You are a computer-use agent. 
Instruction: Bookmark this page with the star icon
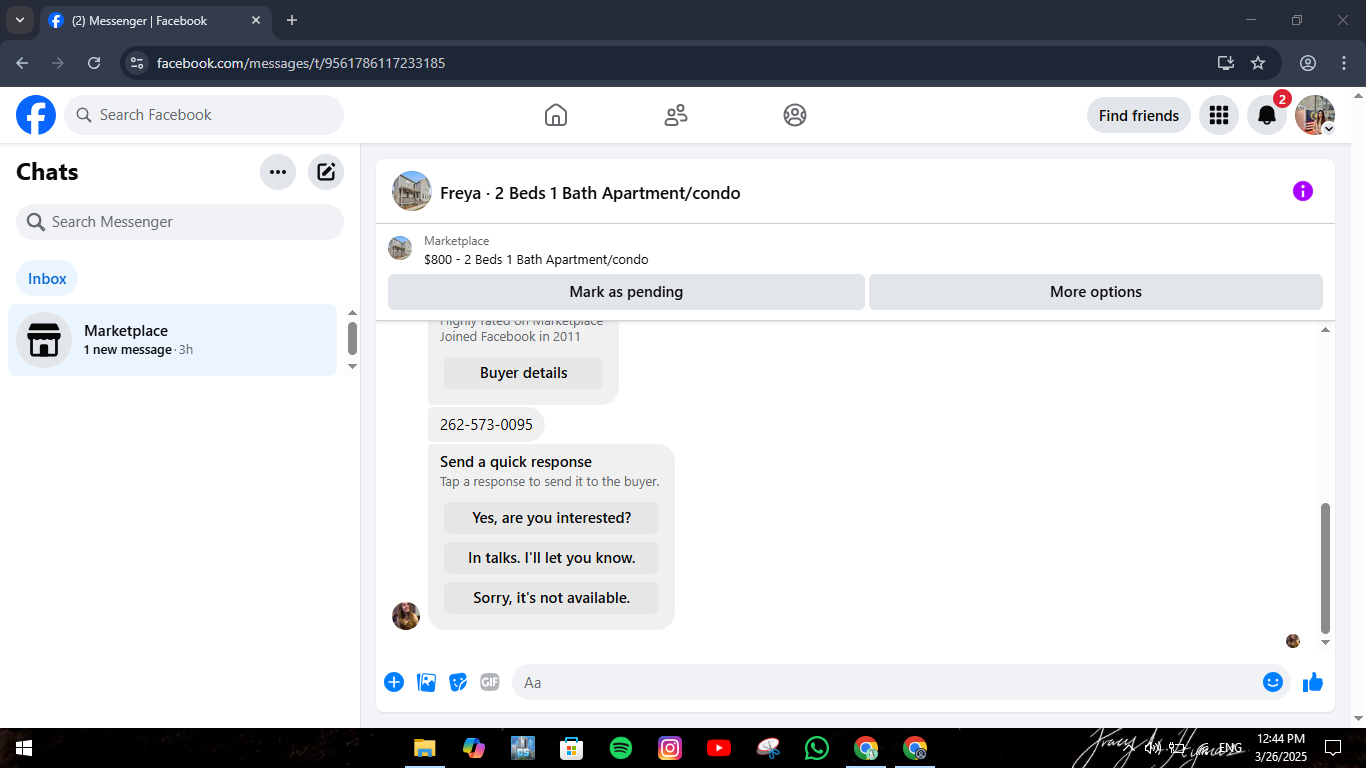[1258, 63]
